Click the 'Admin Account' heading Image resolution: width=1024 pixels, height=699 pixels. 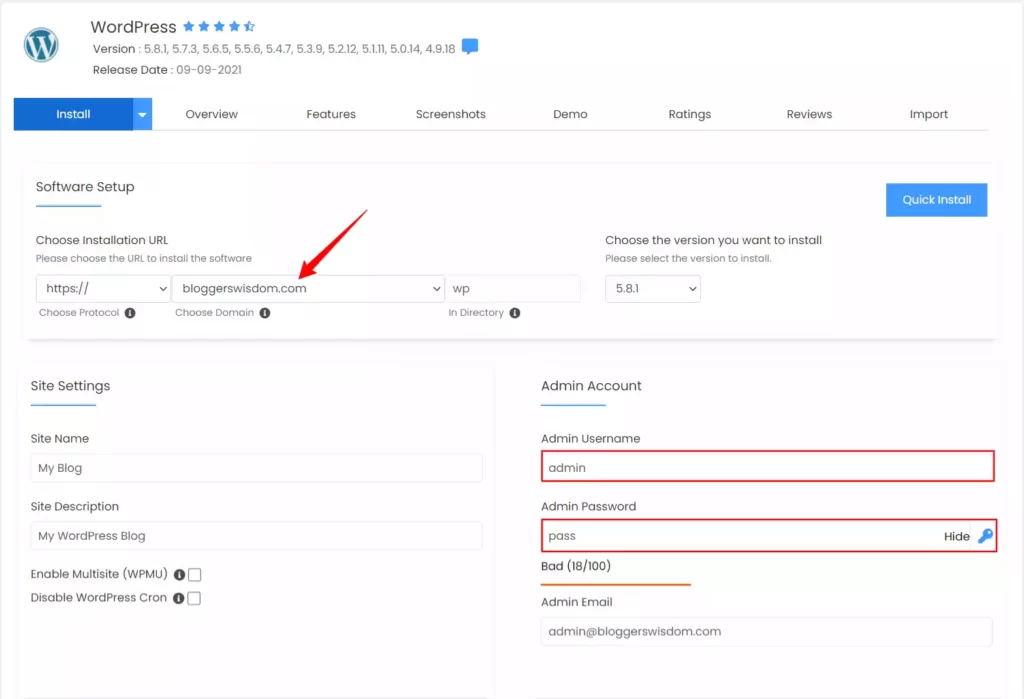click(x=591, y=386)
